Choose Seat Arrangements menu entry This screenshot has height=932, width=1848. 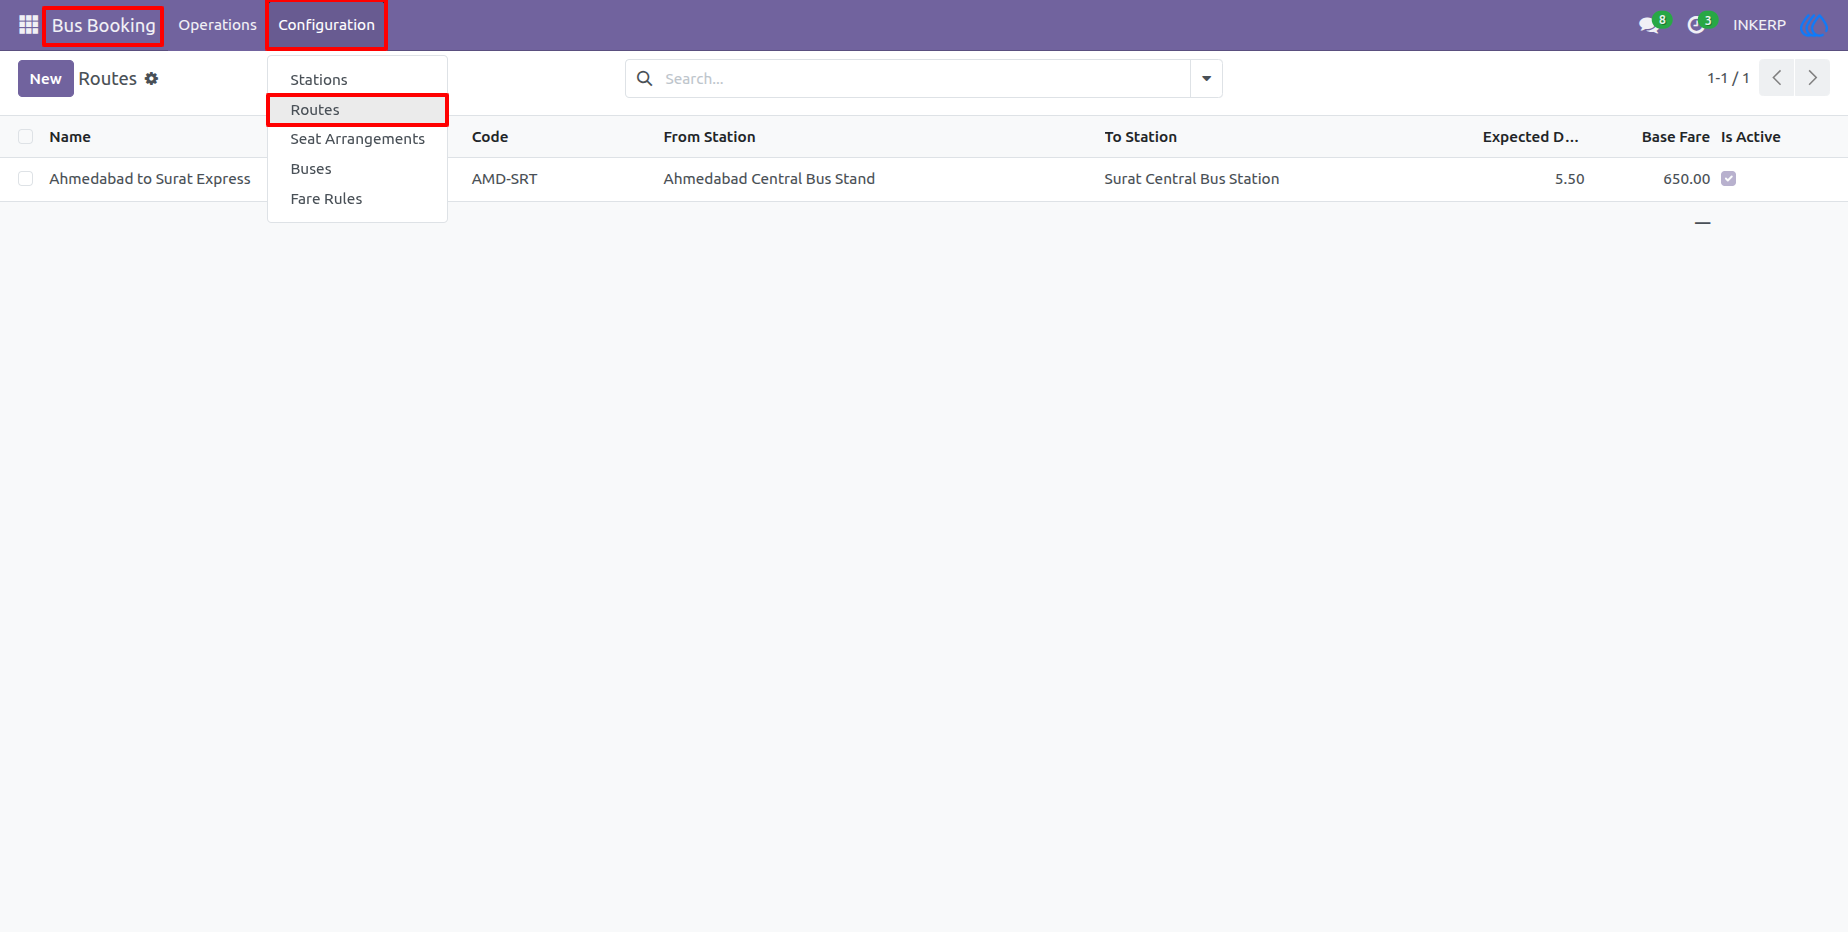357,139
